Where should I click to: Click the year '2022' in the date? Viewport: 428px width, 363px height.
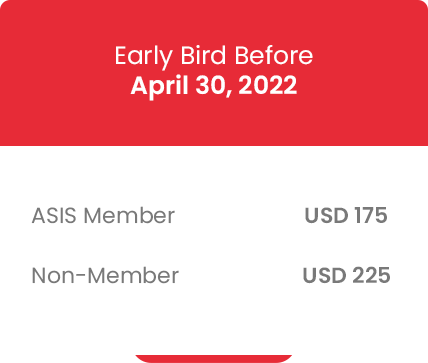(268, 85)
